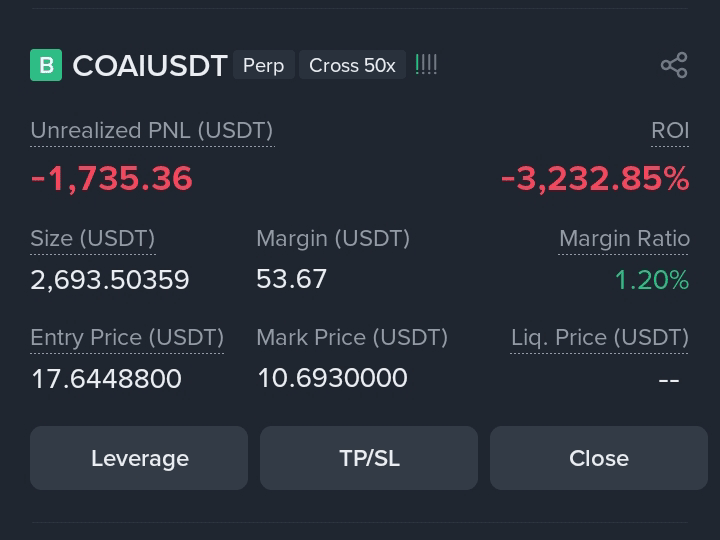
Task: Show the ROI label tooltip
Action: click(670, 131)
